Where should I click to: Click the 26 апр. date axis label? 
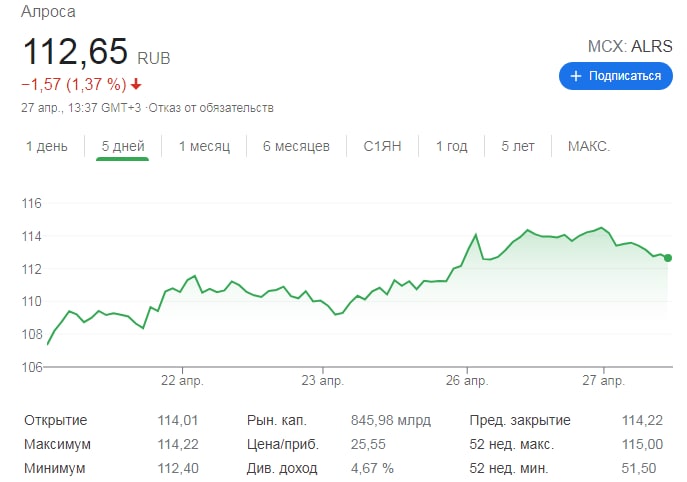pyautogui.click(x=467, y=380)
